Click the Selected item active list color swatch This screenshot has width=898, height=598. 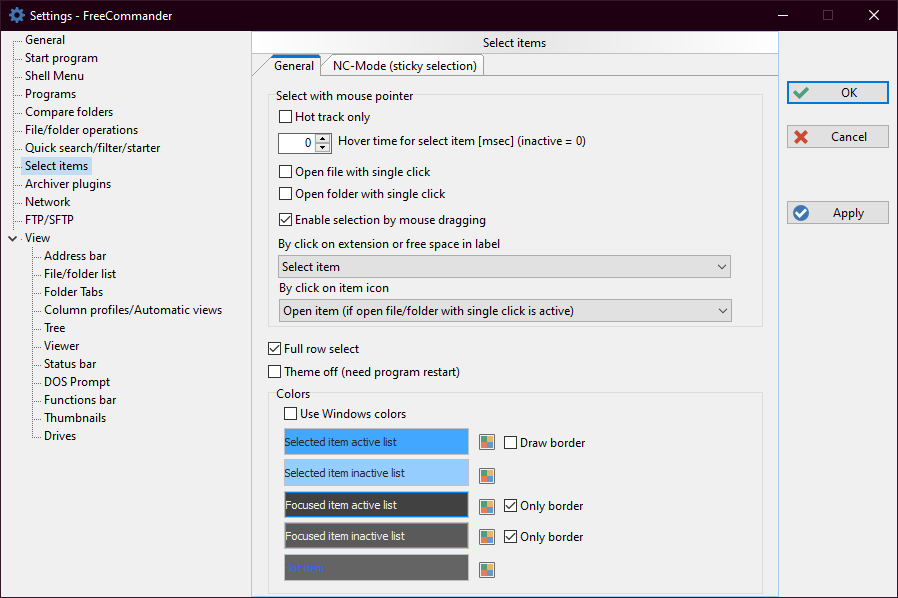point(376,442)
